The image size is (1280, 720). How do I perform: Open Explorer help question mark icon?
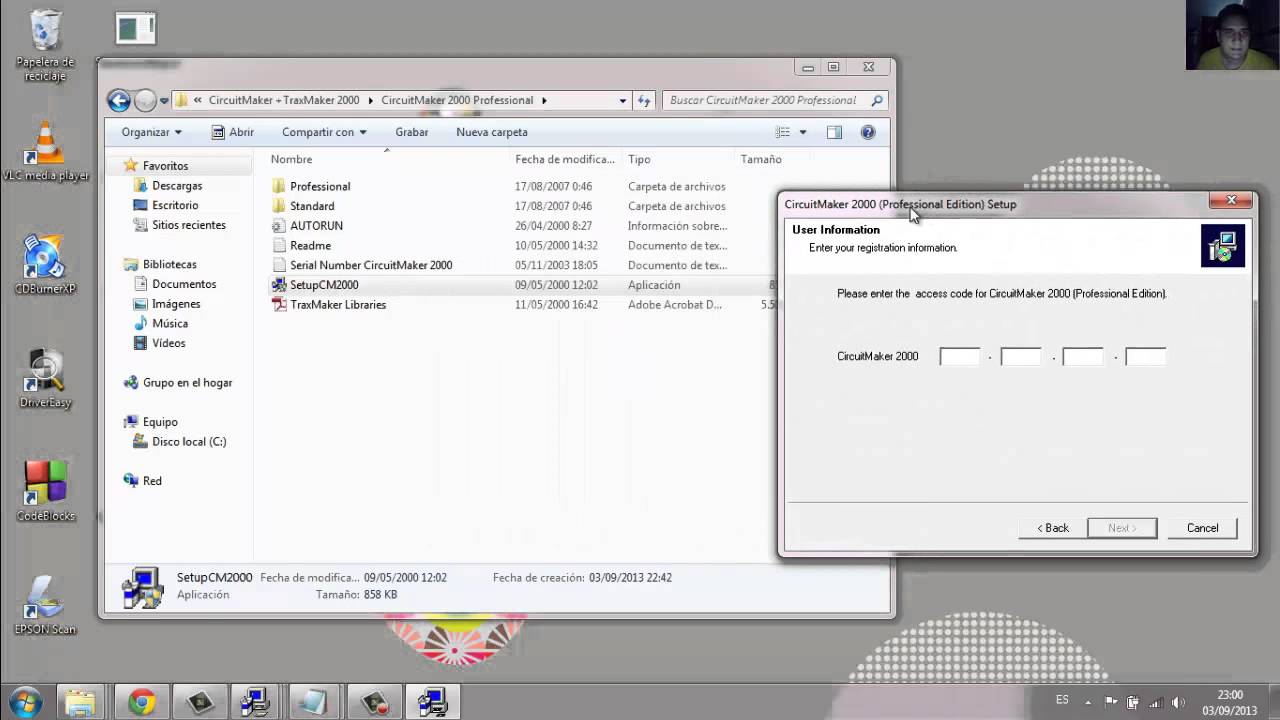[x=868, y=132]
